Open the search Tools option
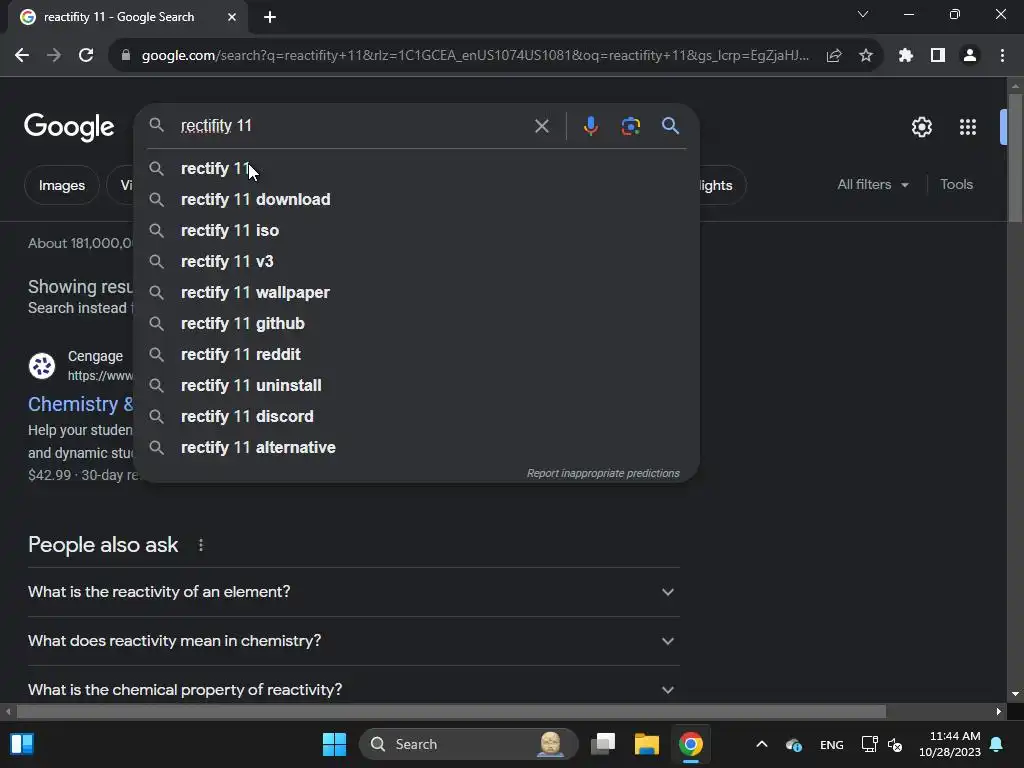 point(956,185)
